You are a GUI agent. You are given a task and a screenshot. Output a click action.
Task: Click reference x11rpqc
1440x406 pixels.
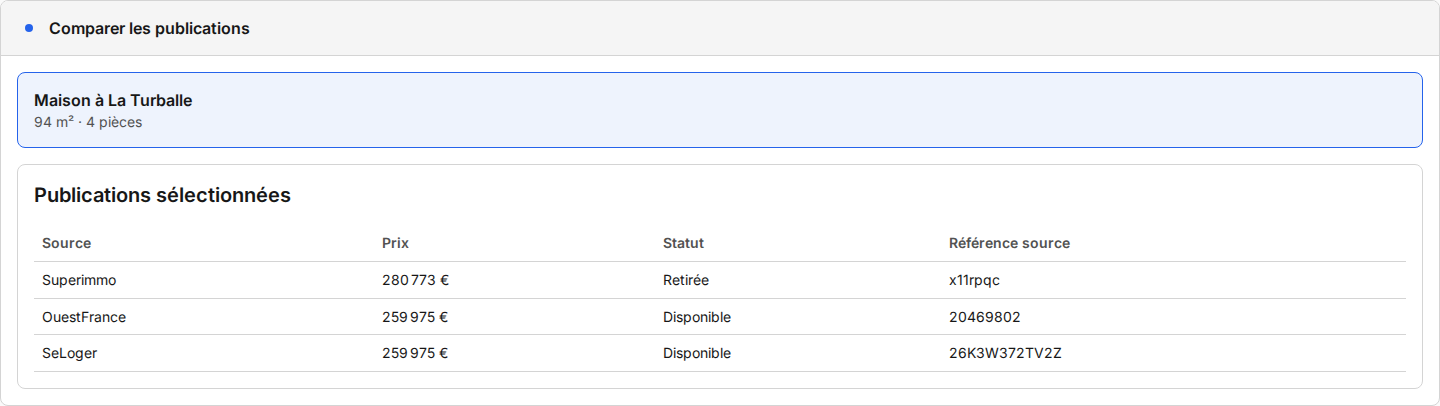click(x=974, y=281)
